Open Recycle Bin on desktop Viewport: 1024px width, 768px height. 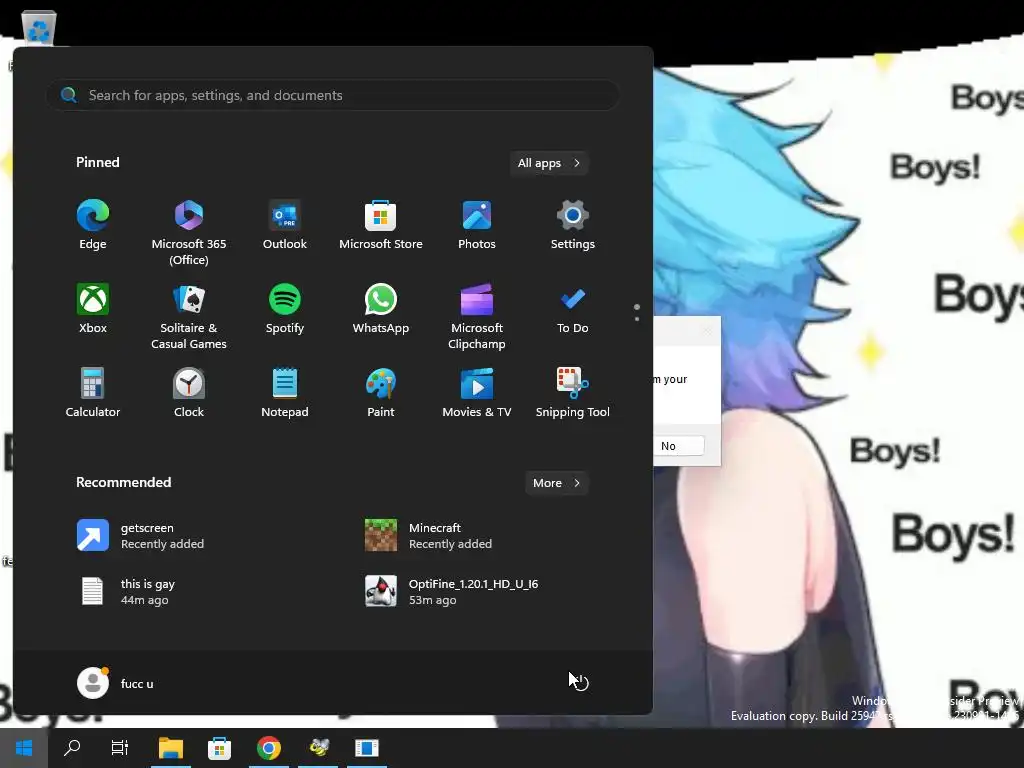[x=39, y=29]
